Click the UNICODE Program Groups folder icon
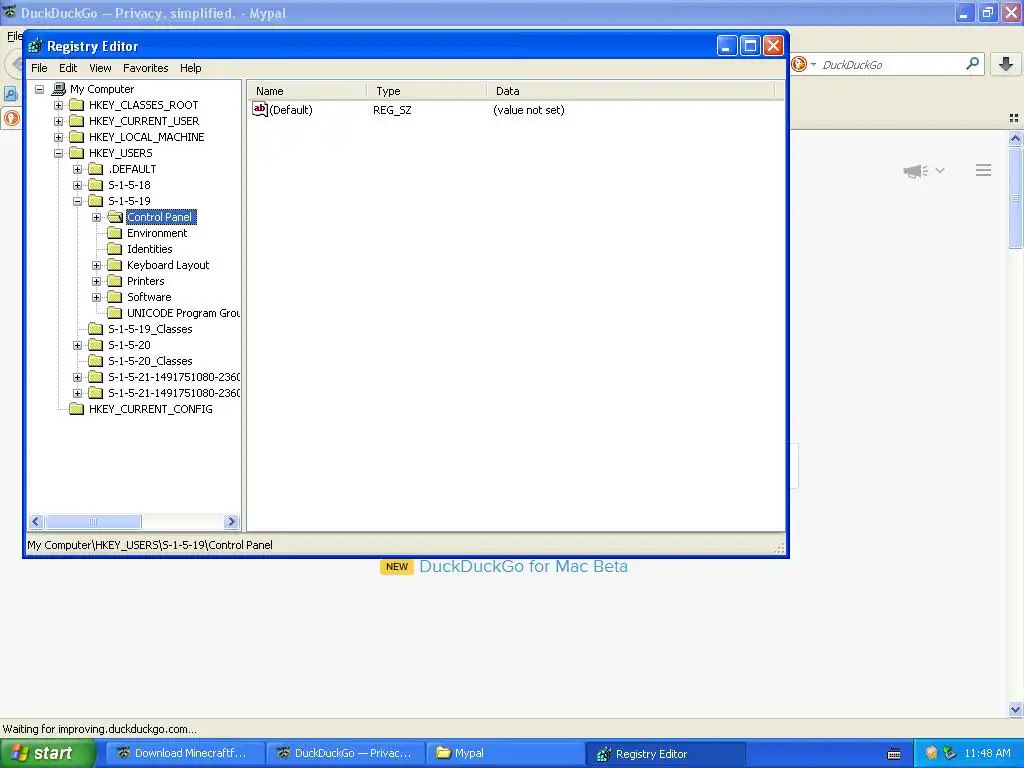 pos(115,313)
